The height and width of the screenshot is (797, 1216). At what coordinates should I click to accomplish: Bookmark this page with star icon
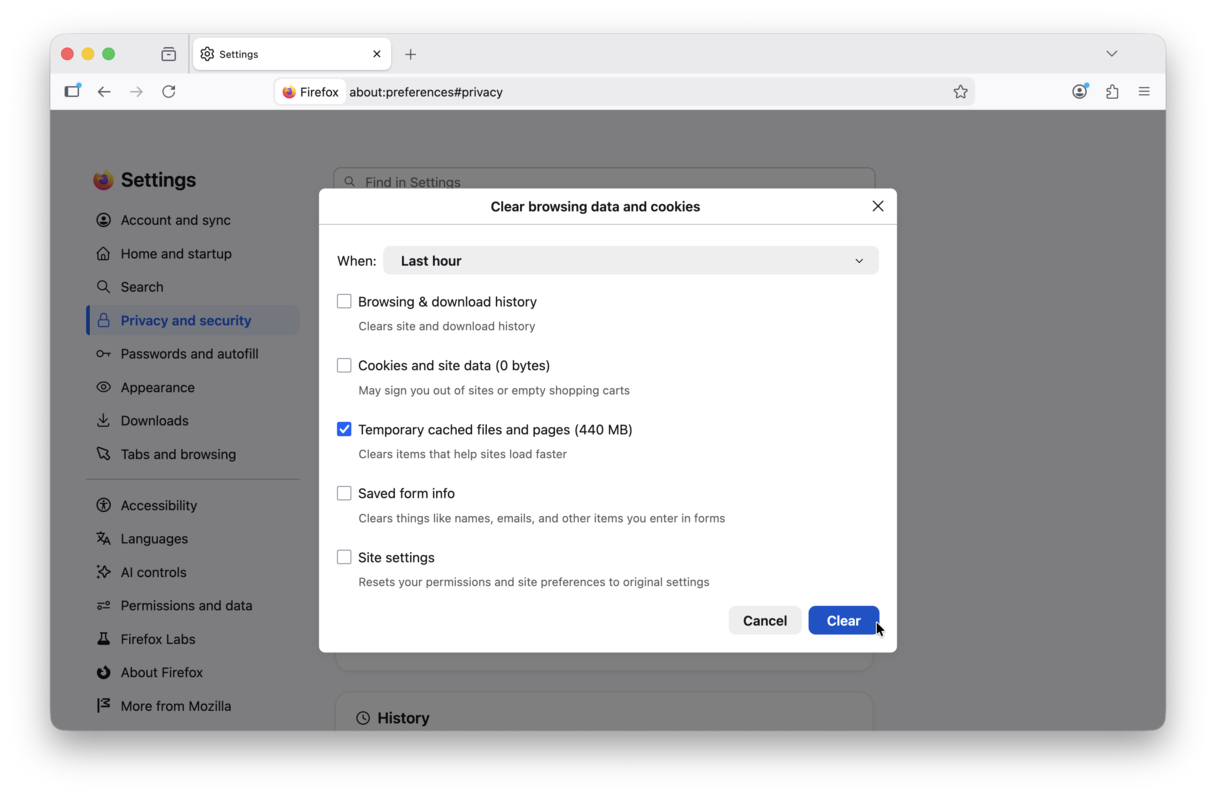click(x=960, y=92)
